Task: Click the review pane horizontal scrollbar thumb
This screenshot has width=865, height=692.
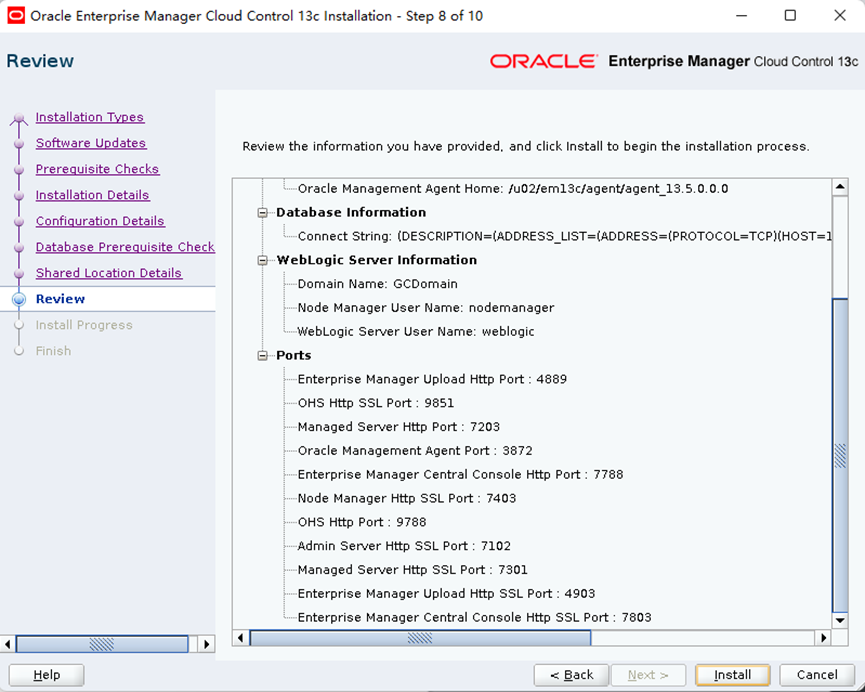Action: pyautogui.click(x=420, y=638)
